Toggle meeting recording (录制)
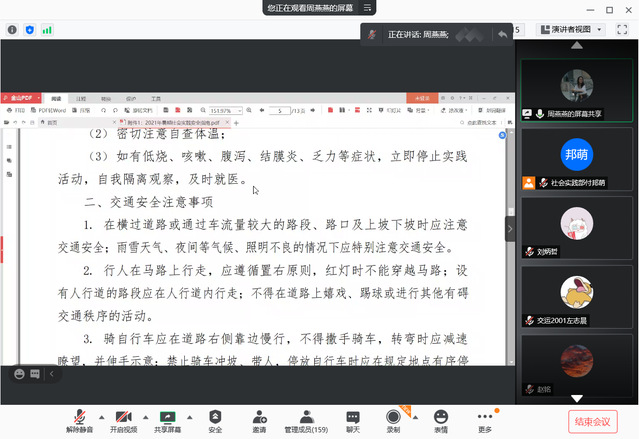The width and height of the screenshot is (639, 439). tap(394, 420)
